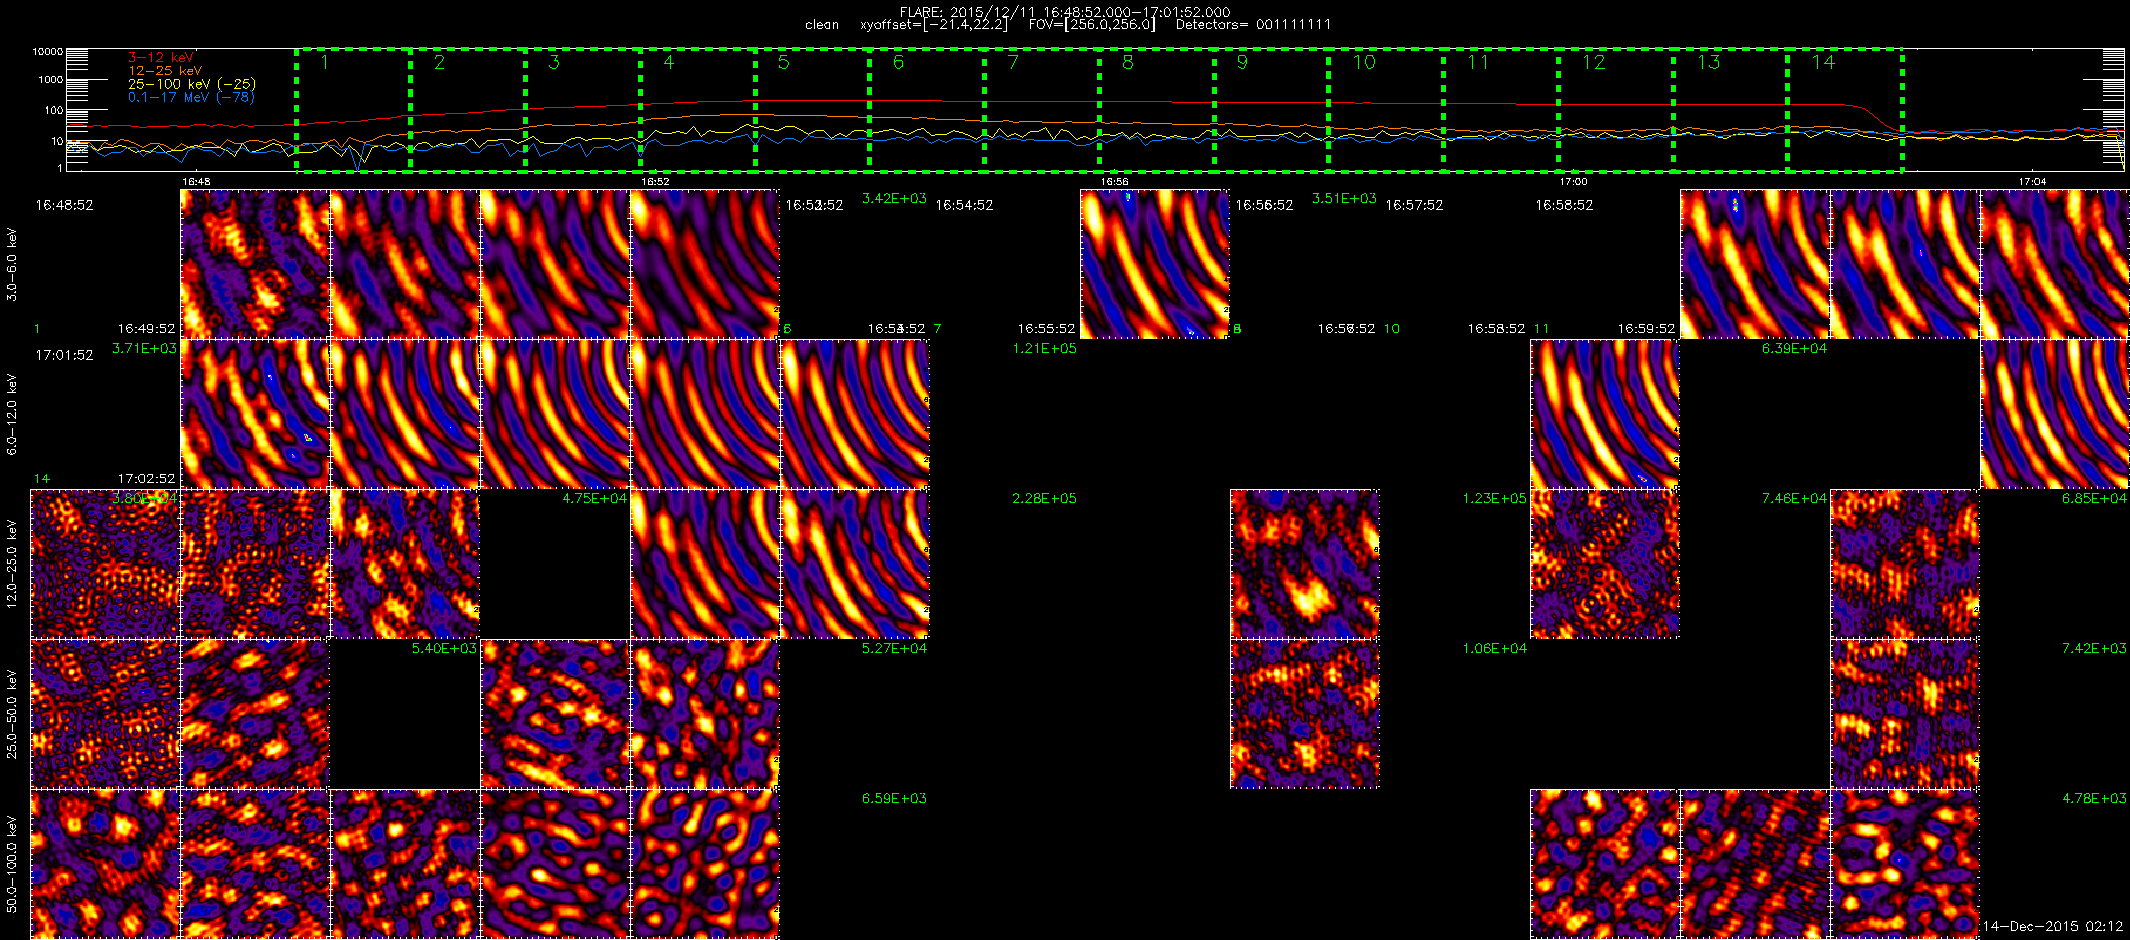The image size is (2130, 940).
Task: Click the 17:02:52 timestamp
Action: coord(146,479)
